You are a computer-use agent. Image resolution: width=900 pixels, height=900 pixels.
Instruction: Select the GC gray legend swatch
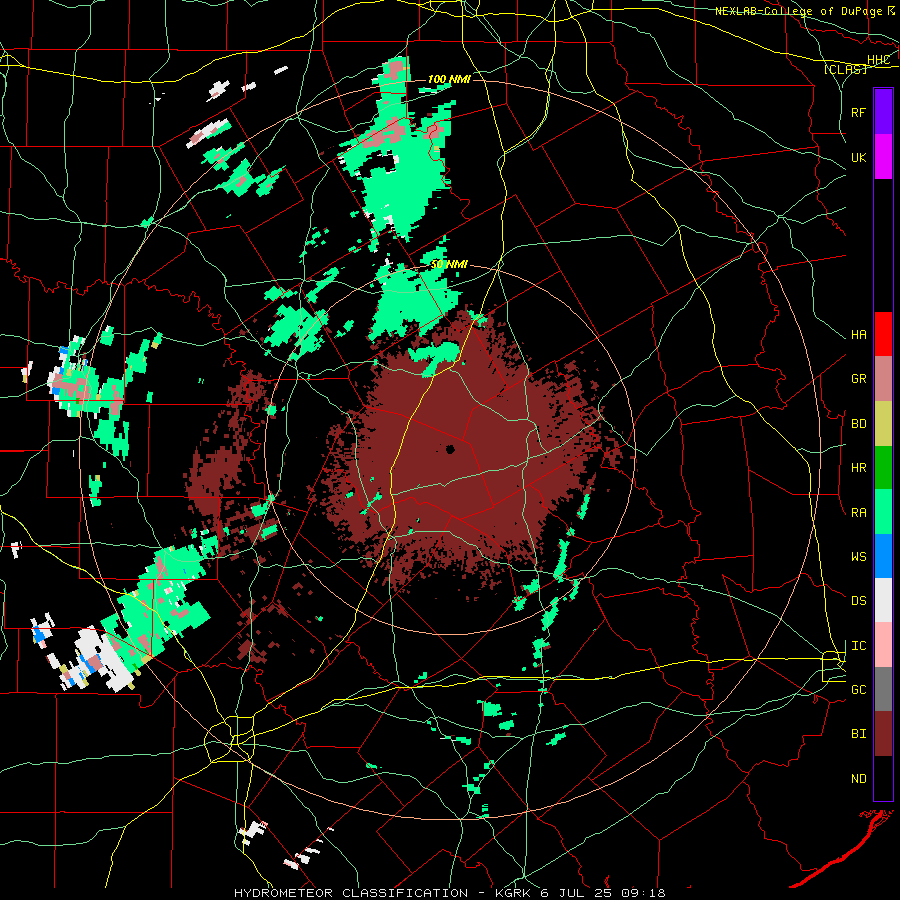coord(883,689)
